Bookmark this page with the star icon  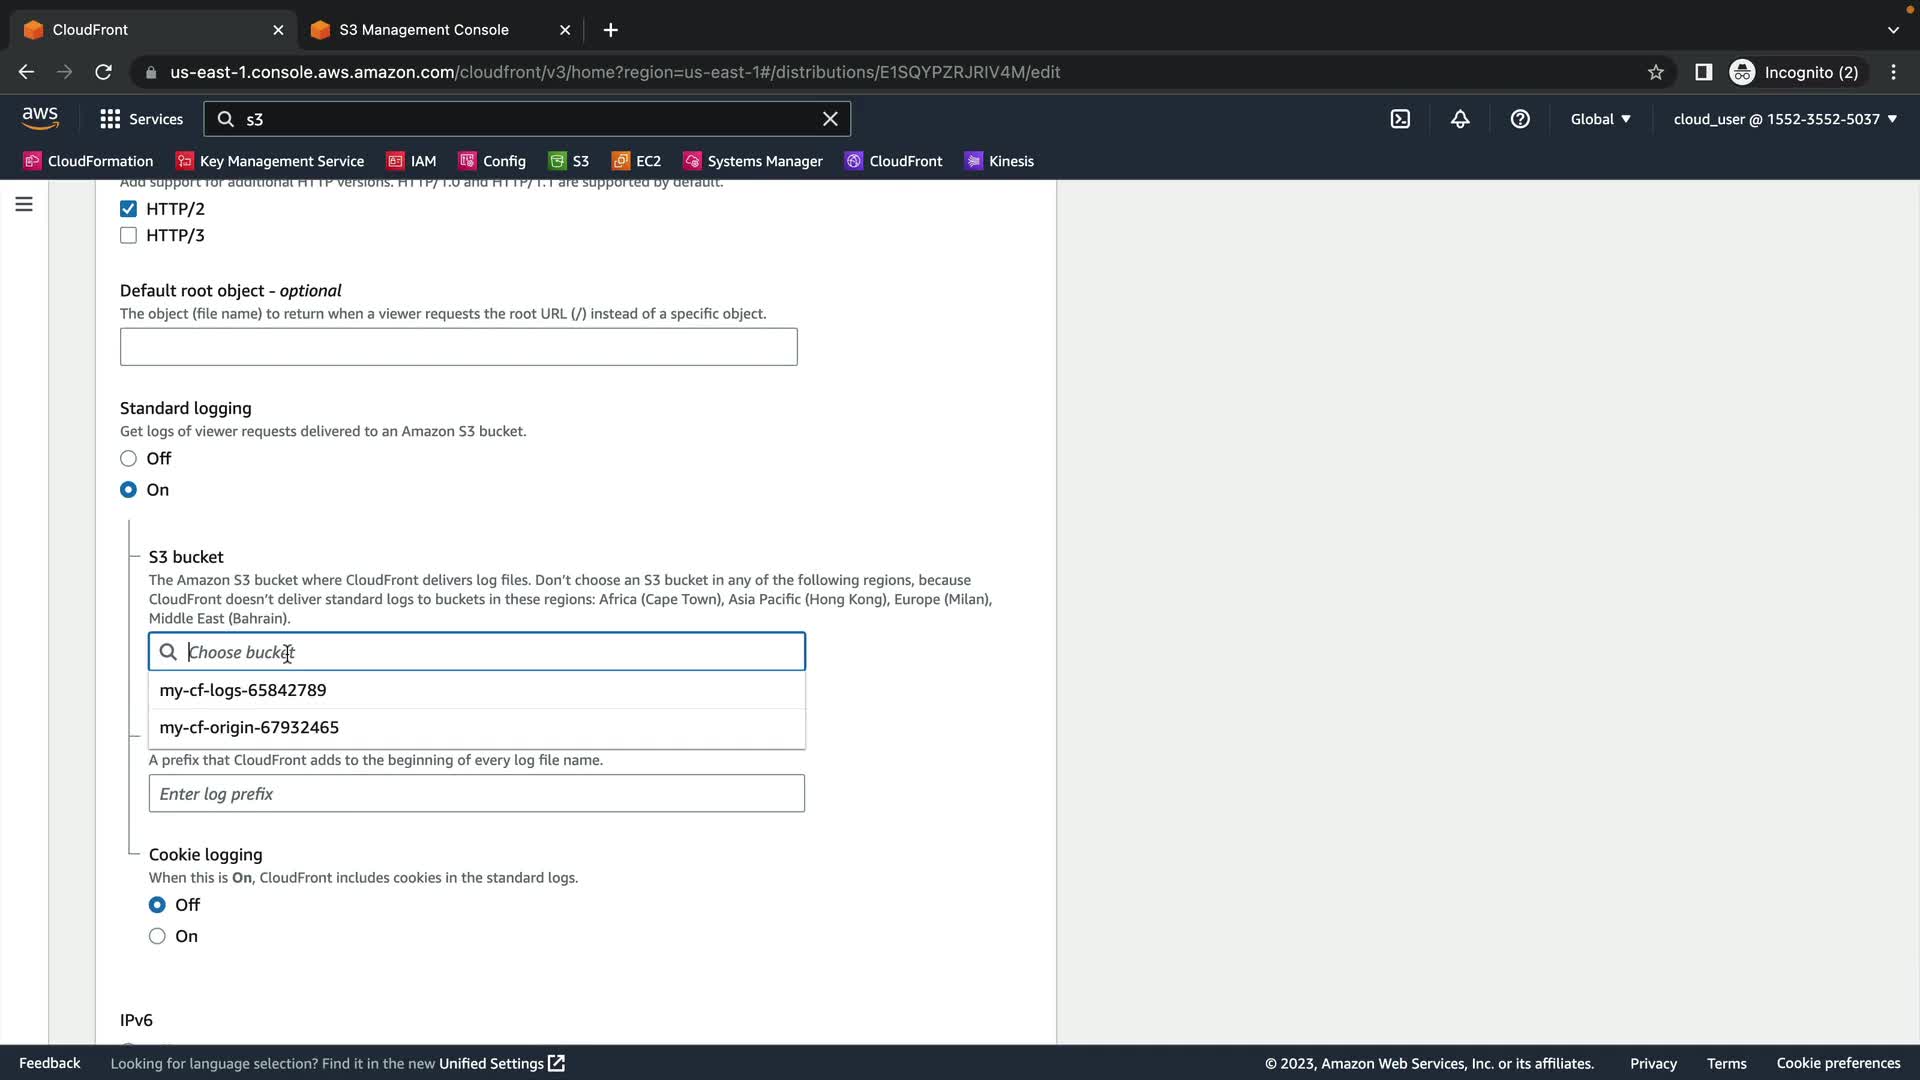point(1656,72)
